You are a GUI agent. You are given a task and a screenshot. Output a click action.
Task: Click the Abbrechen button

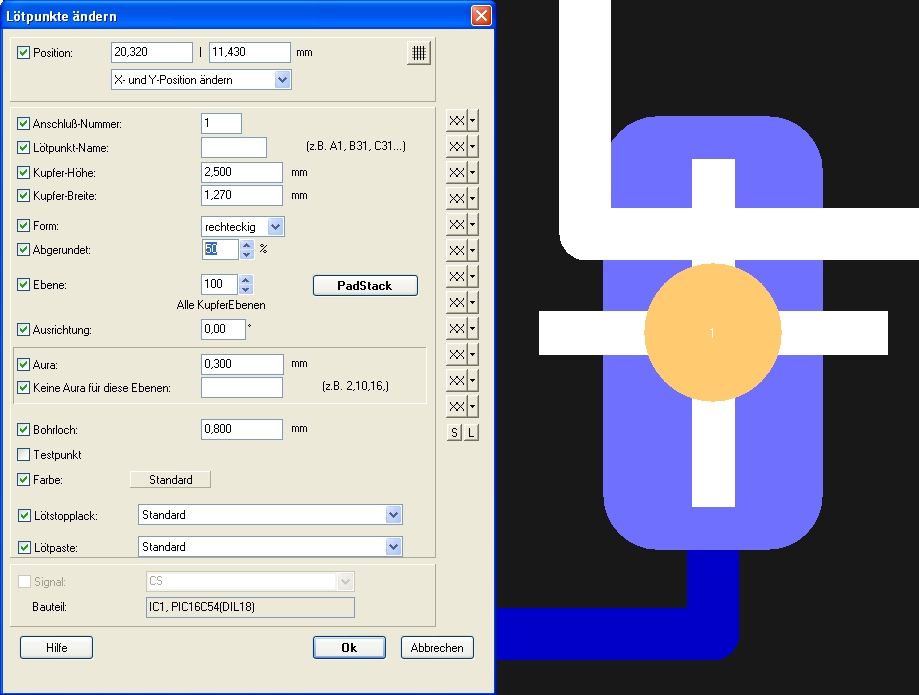437,647
